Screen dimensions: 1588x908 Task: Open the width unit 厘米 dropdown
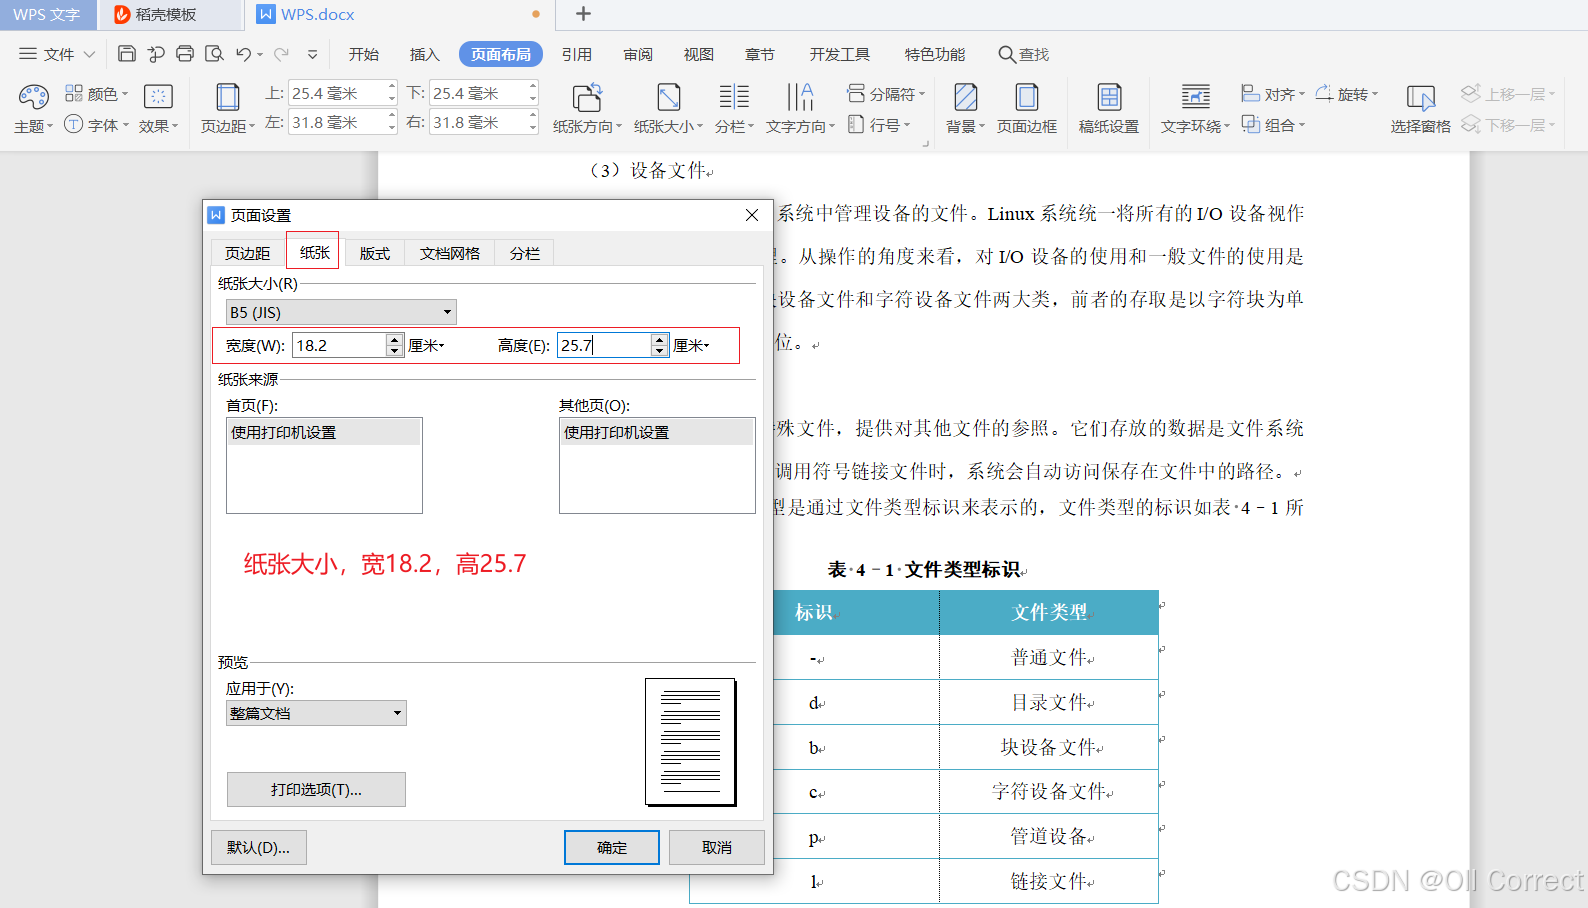427,346
